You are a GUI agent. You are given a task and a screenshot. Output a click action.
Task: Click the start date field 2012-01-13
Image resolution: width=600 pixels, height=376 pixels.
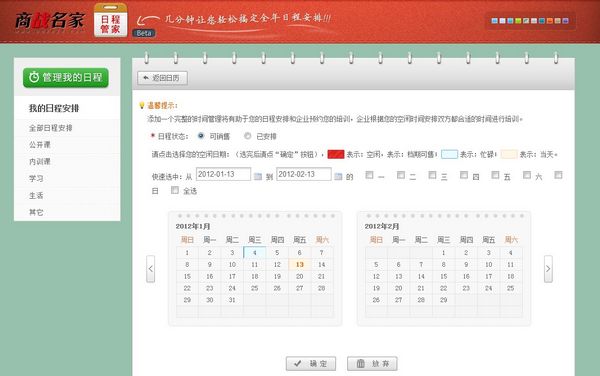click(223, 174)
